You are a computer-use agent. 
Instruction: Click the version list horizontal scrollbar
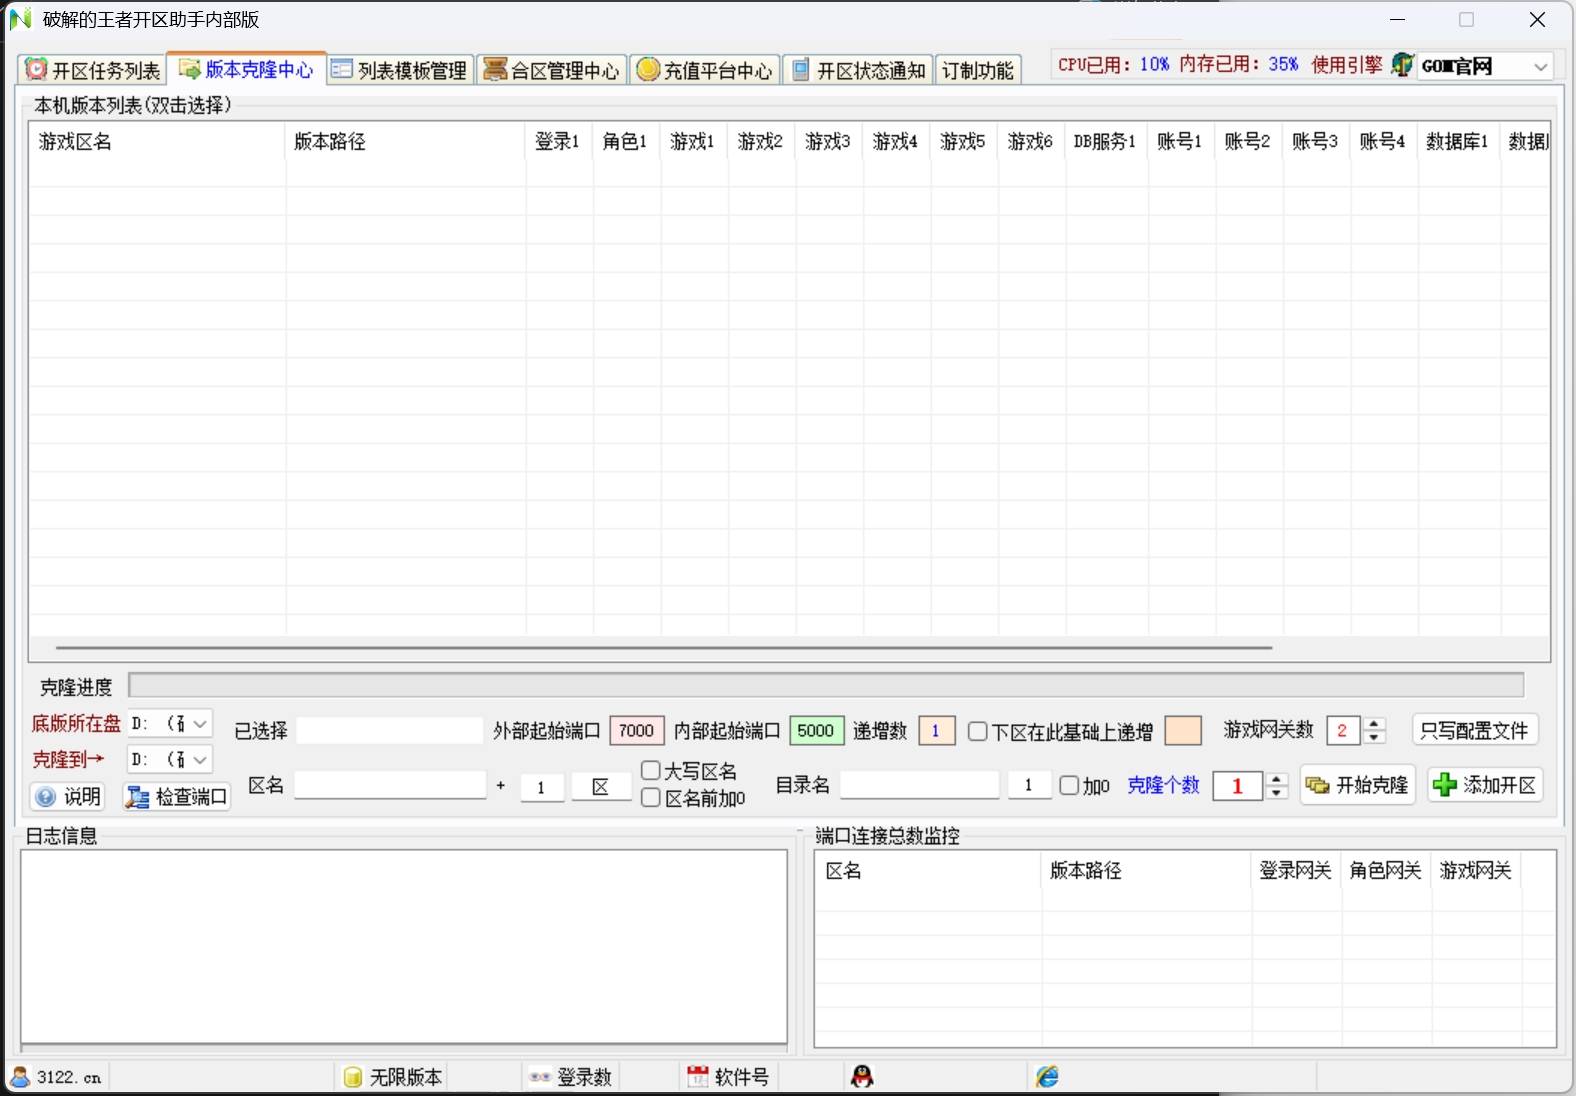[664, 648]
